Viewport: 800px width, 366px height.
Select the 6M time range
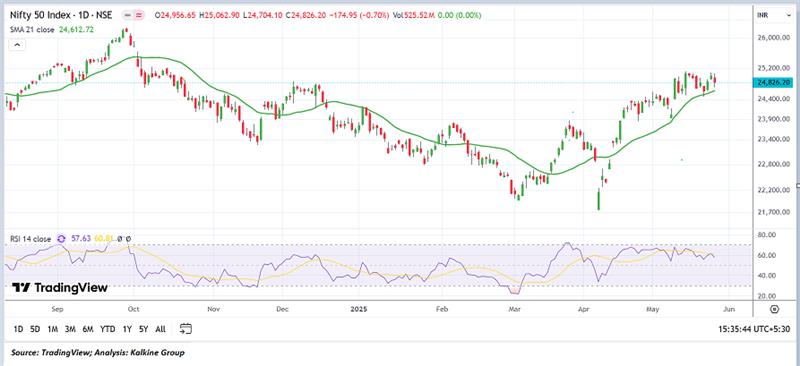click(88, 329)
